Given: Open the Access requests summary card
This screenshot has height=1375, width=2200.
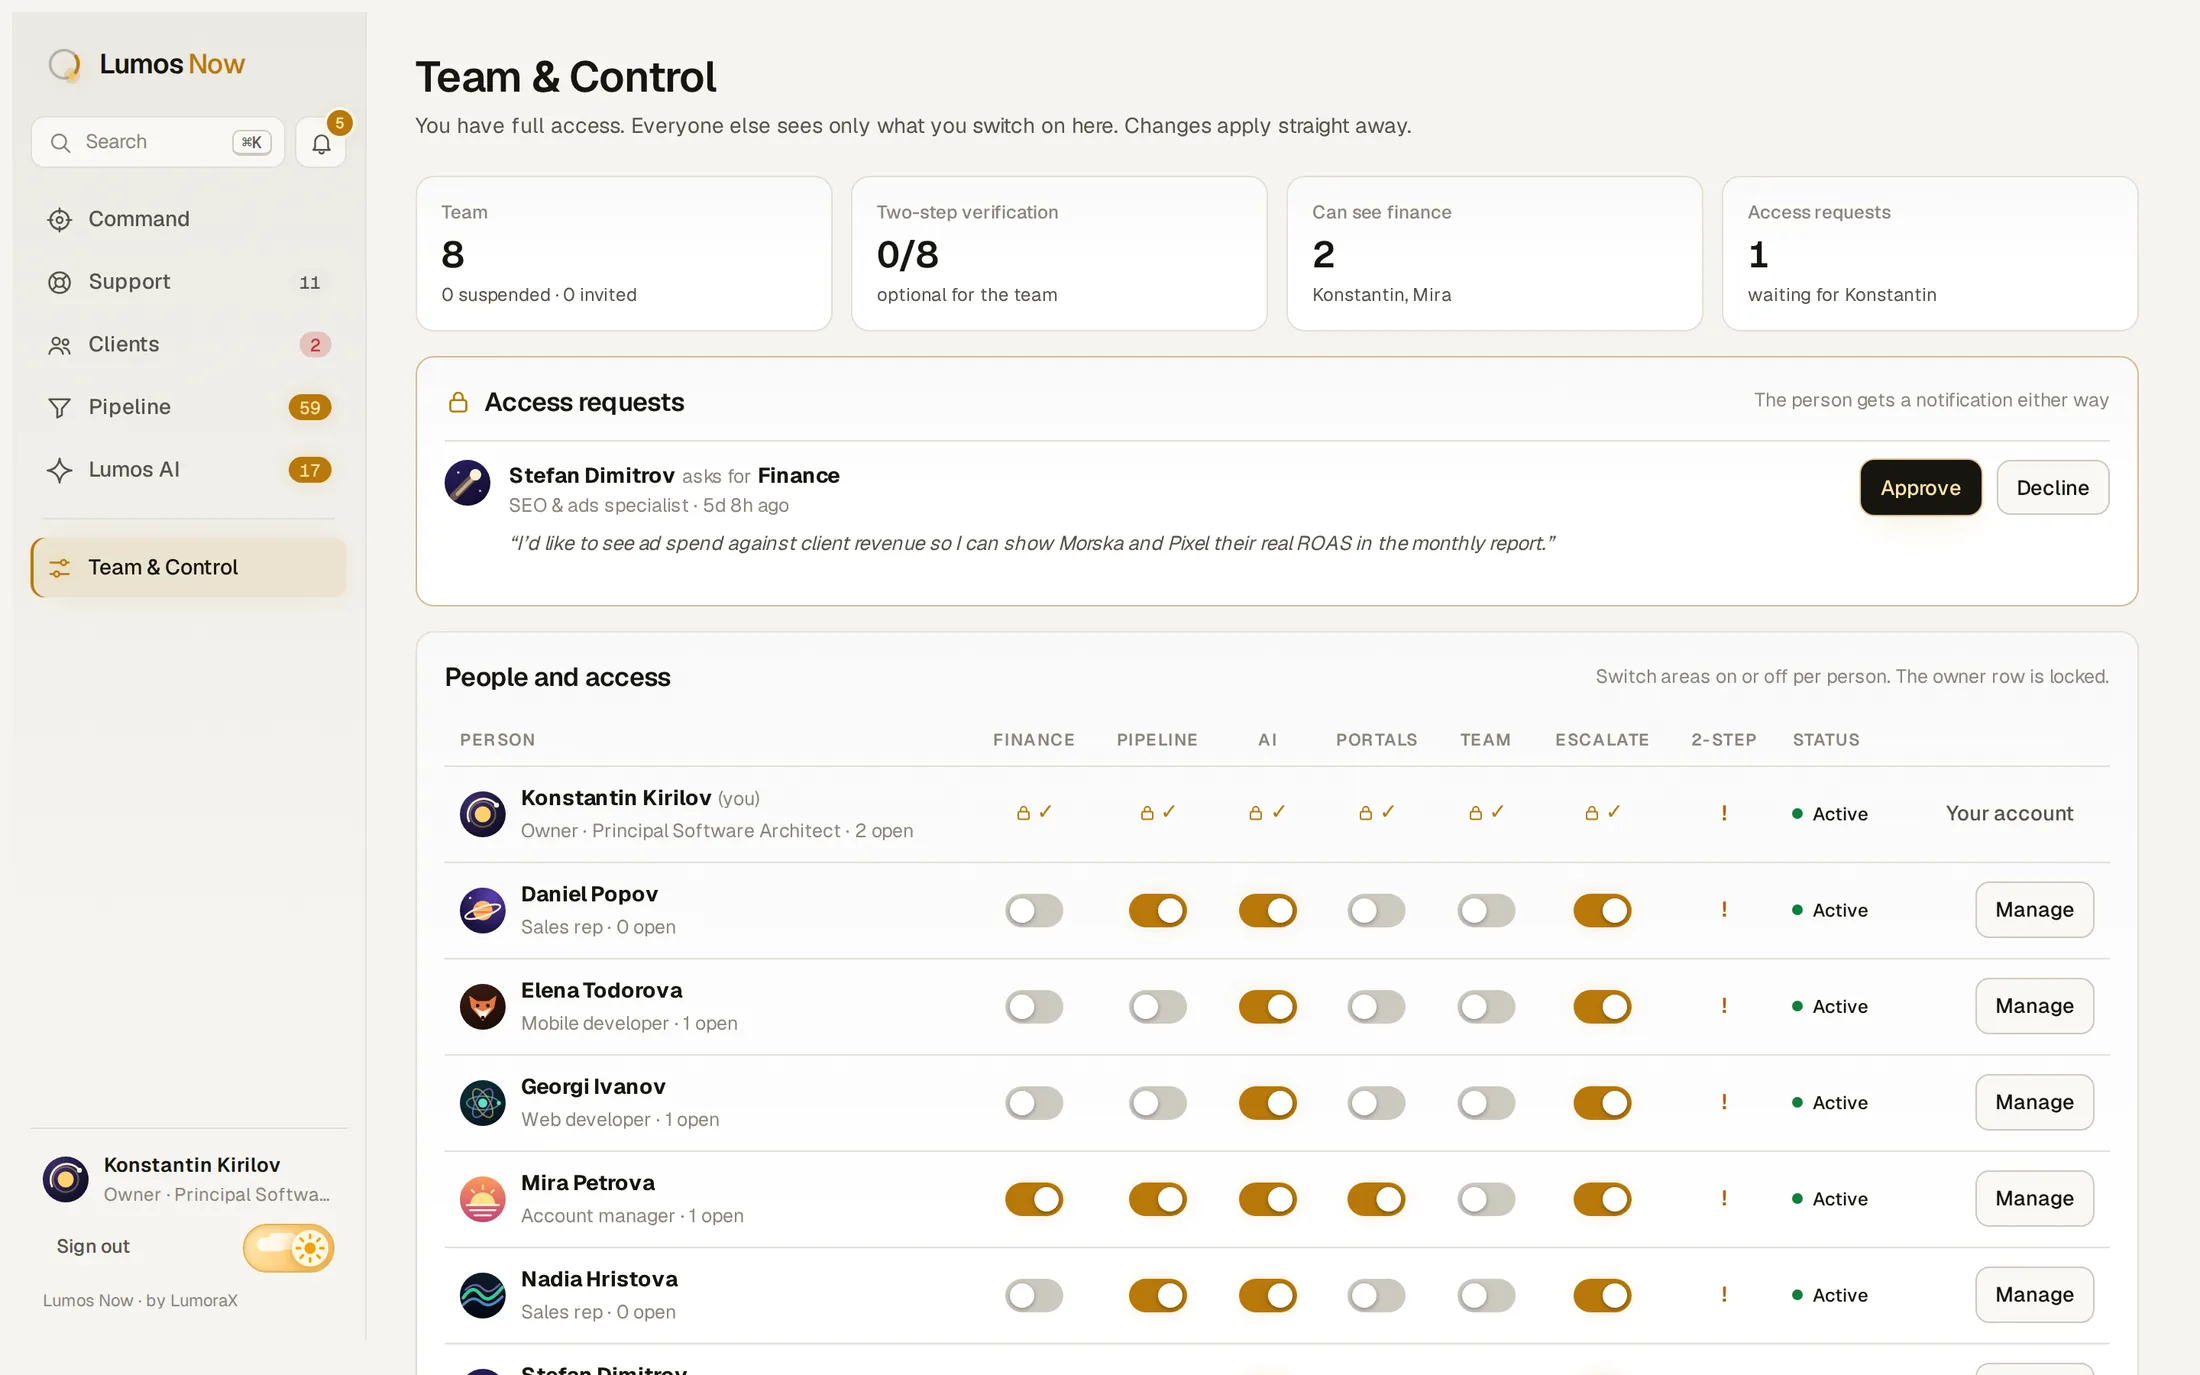Looking at the screenshot, I should [1929, 254].
